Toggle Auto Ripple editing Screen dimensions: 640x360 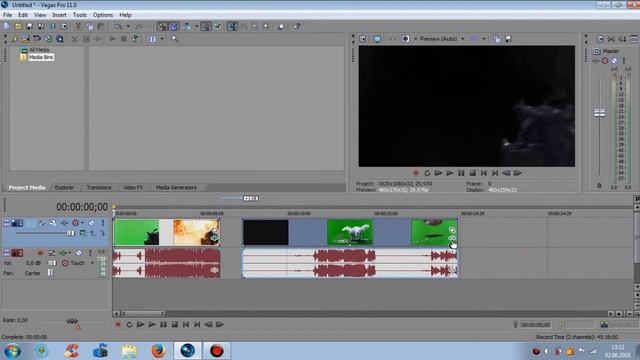[x=187, y=27]
